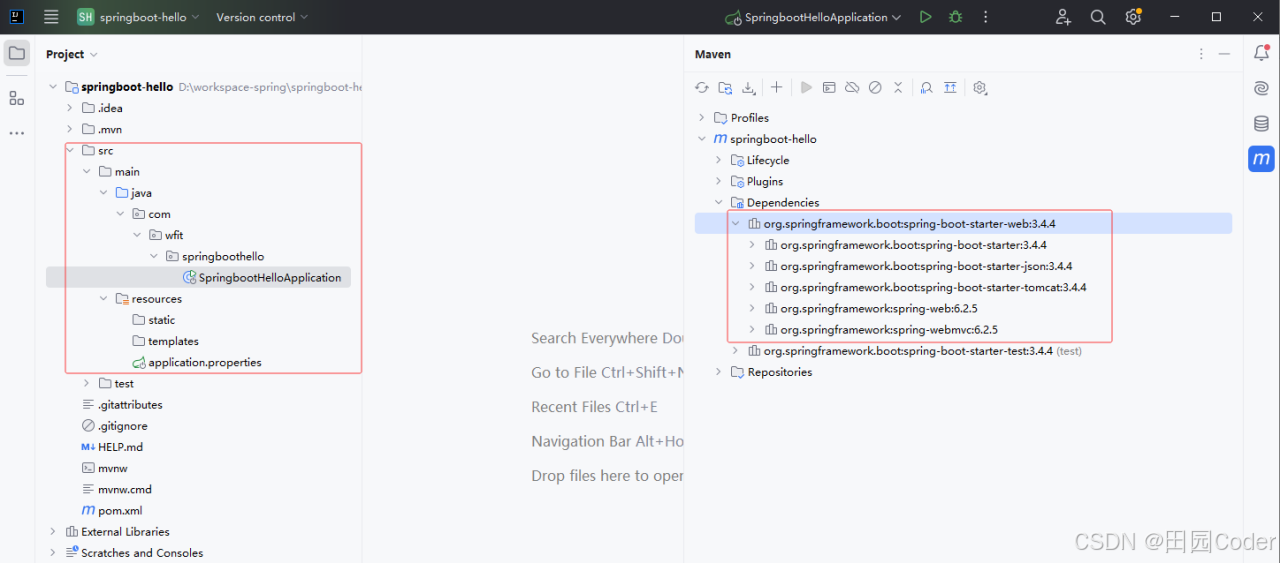The image size is (1280, 563).
Task: Open the Analyze Dependencies magnifier icon
Action: pos(926,88)
